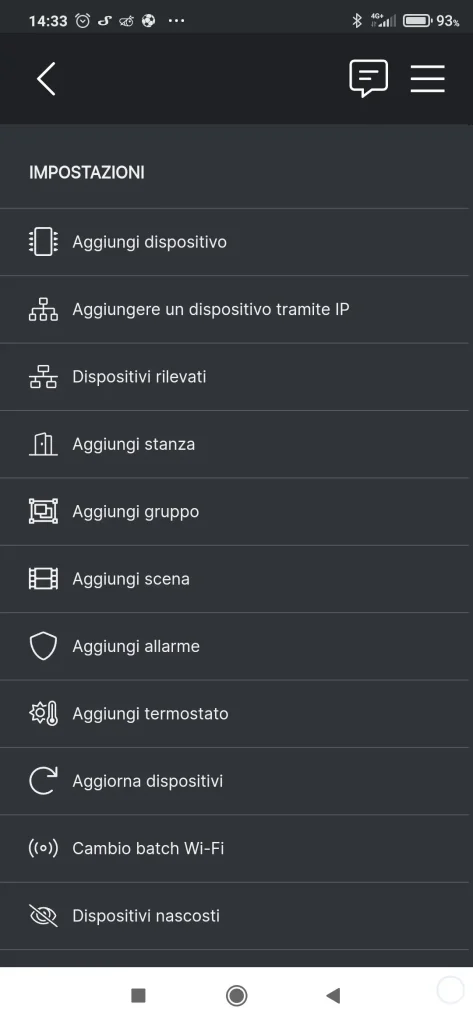Tap the refresh icon for Aggiorna dispositivi
Viewport: 473px width, 1024px height.
point(43,780)
